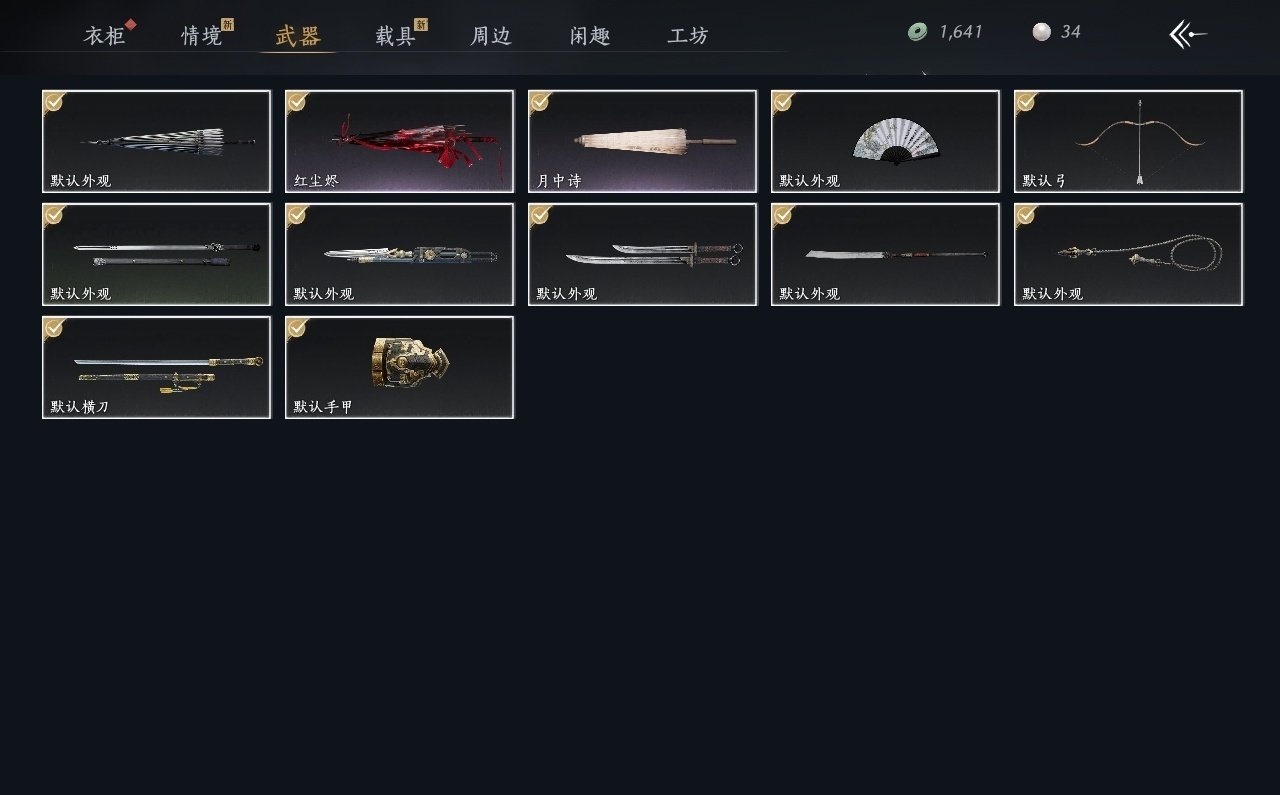Pick the 默认横刀 saber card
Image resolution: width=1280 pixels, height=795 pixels.
click(x=156, y=367)
